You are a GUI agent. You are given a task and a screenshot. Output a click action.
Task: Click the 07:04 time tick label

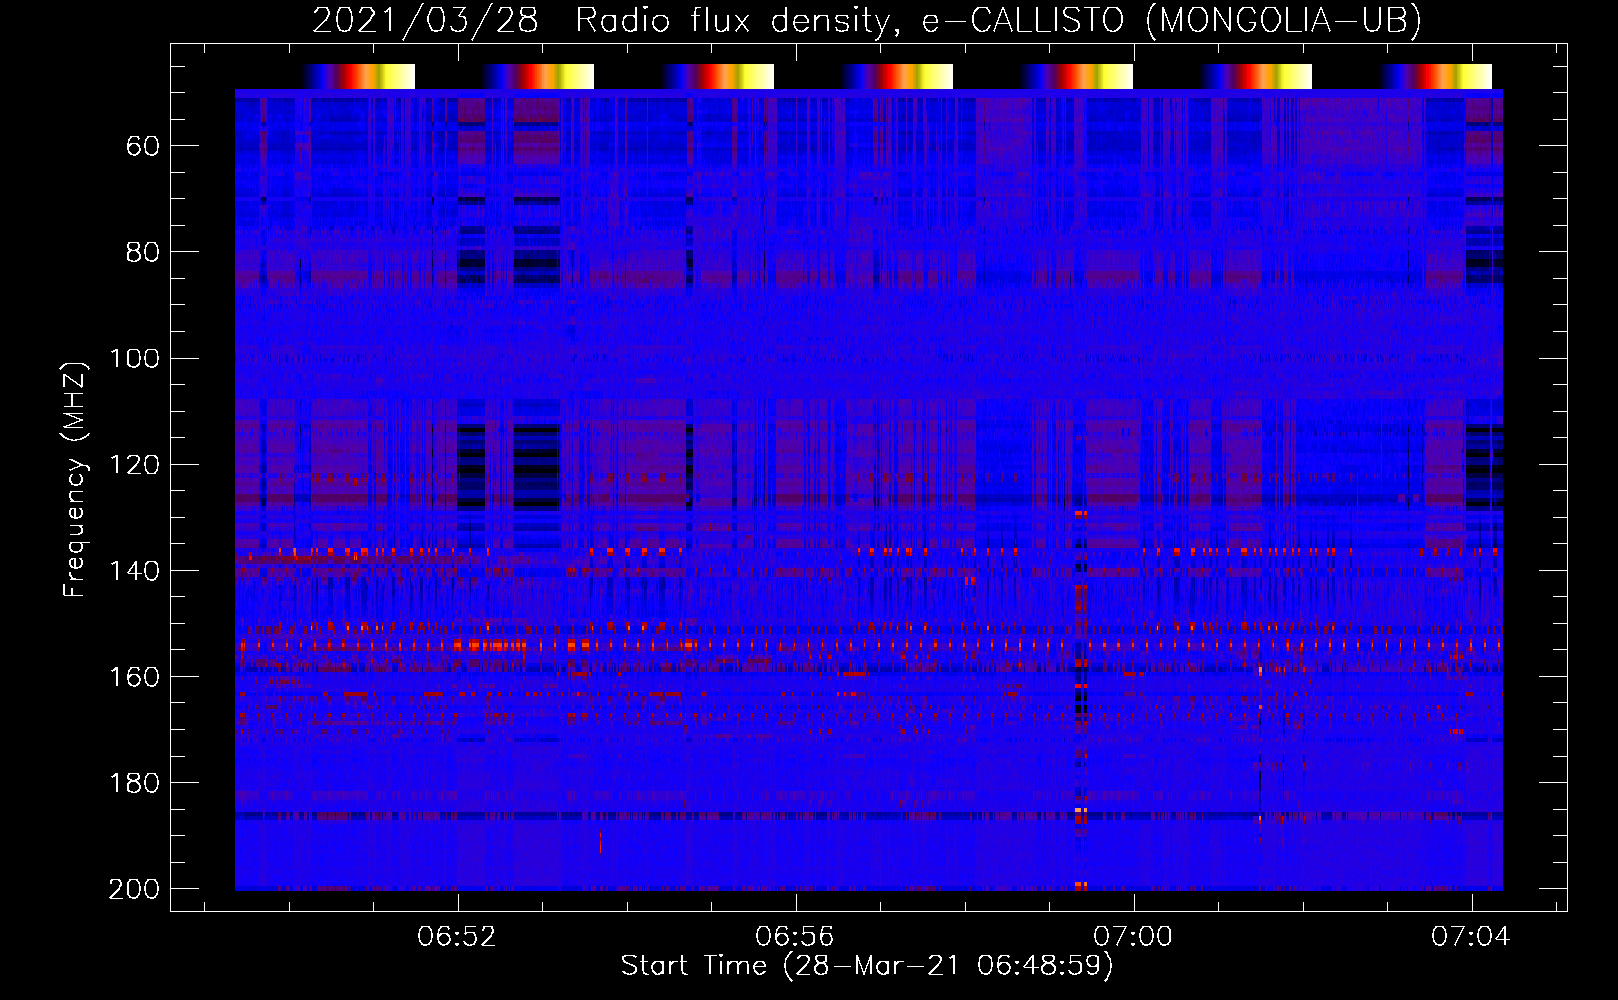coord(1471,937)
